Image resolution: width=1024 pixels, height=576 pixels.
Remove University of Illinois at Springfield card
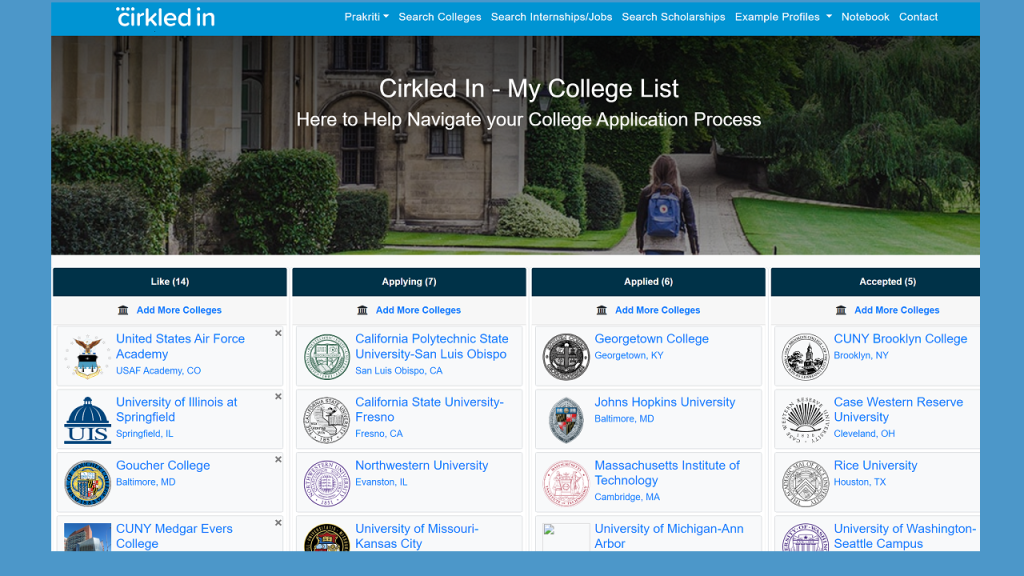(x=278, y=396)
